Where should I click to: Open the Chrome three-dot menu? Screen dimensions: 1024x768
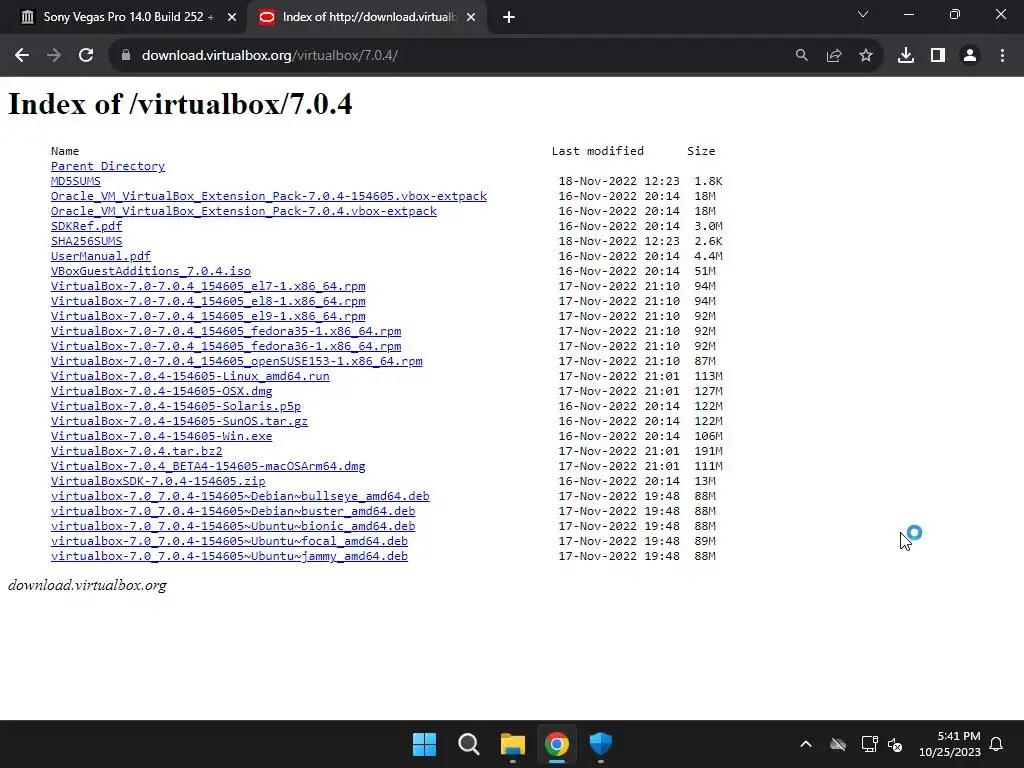pos(1002,56)
